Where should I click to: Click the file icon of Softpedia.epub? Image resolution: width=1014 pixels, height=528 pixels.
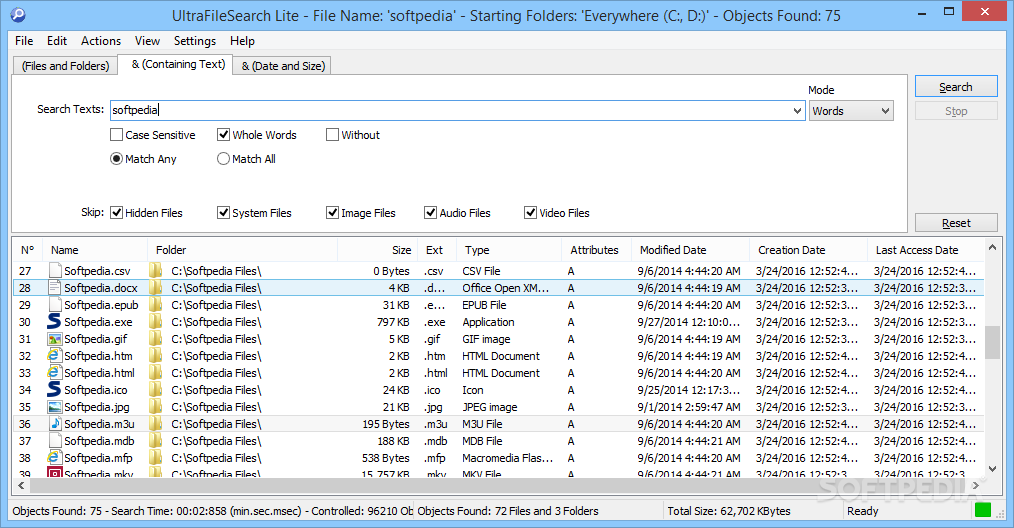(x=55, y=304)
